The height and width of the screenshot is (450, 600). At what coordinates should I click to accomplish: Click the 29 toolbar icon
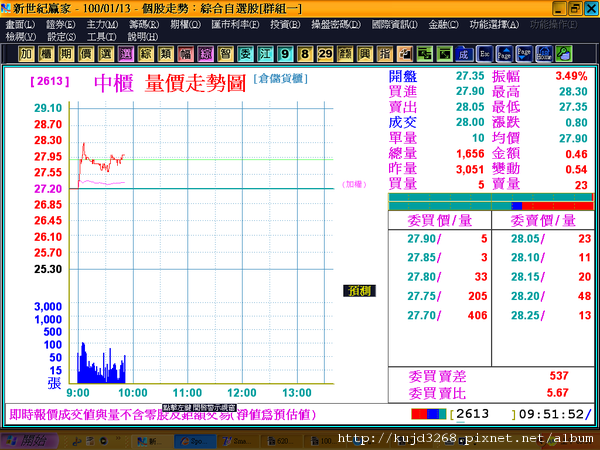(x=325, y=54)
